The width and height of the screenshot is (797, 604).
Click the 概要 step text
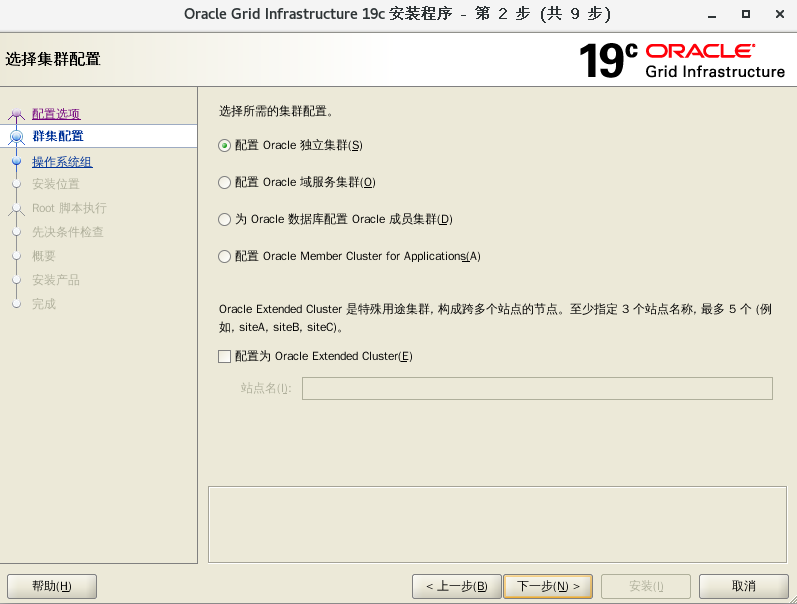tap(44, 256)
